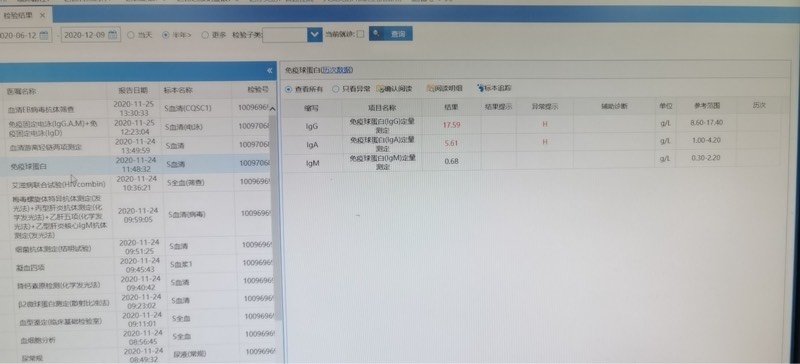This screenshot has width=800, height=364.
Task: Click the 参考范围 column header
Action: point(707,106)
